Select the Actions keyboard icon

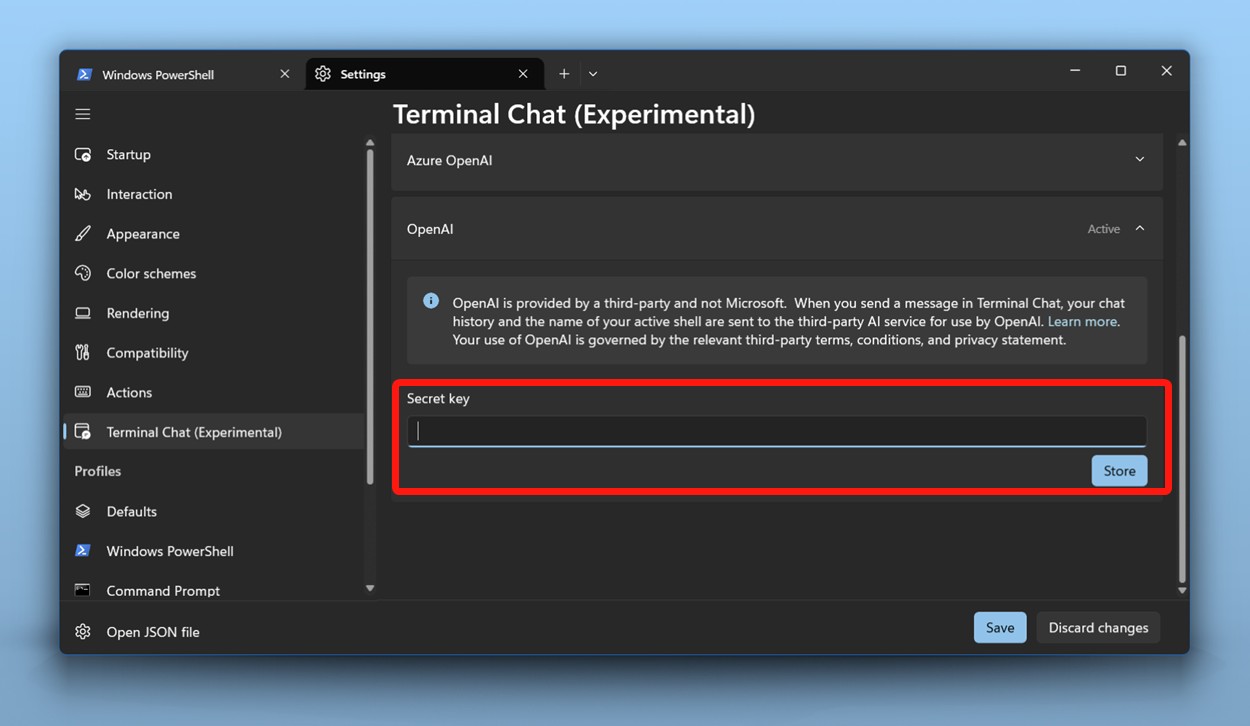(x=83, y=392)
